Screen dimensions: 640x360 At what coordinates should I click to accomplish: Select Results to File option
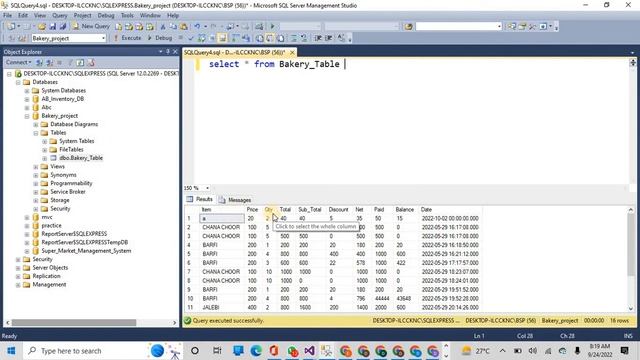pyautogui.click(x=281, y=38)
